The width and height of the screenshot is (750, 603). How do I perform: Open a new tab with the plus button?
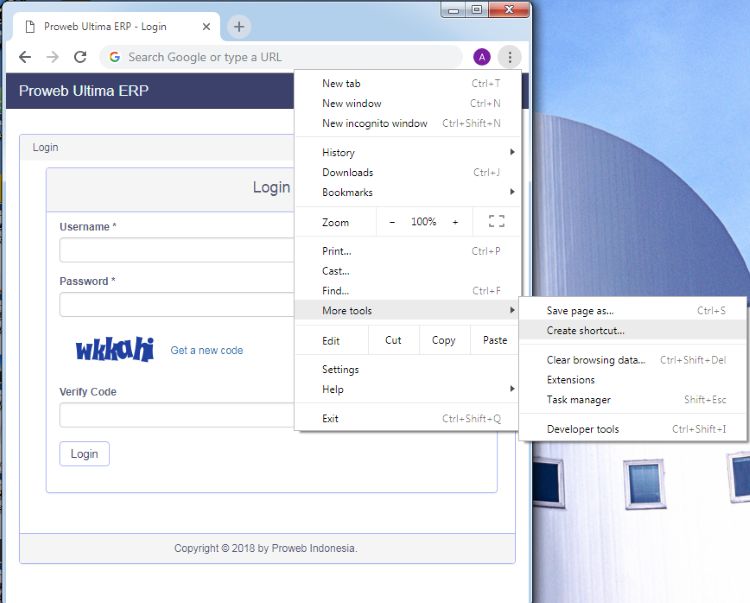(239, 27)
